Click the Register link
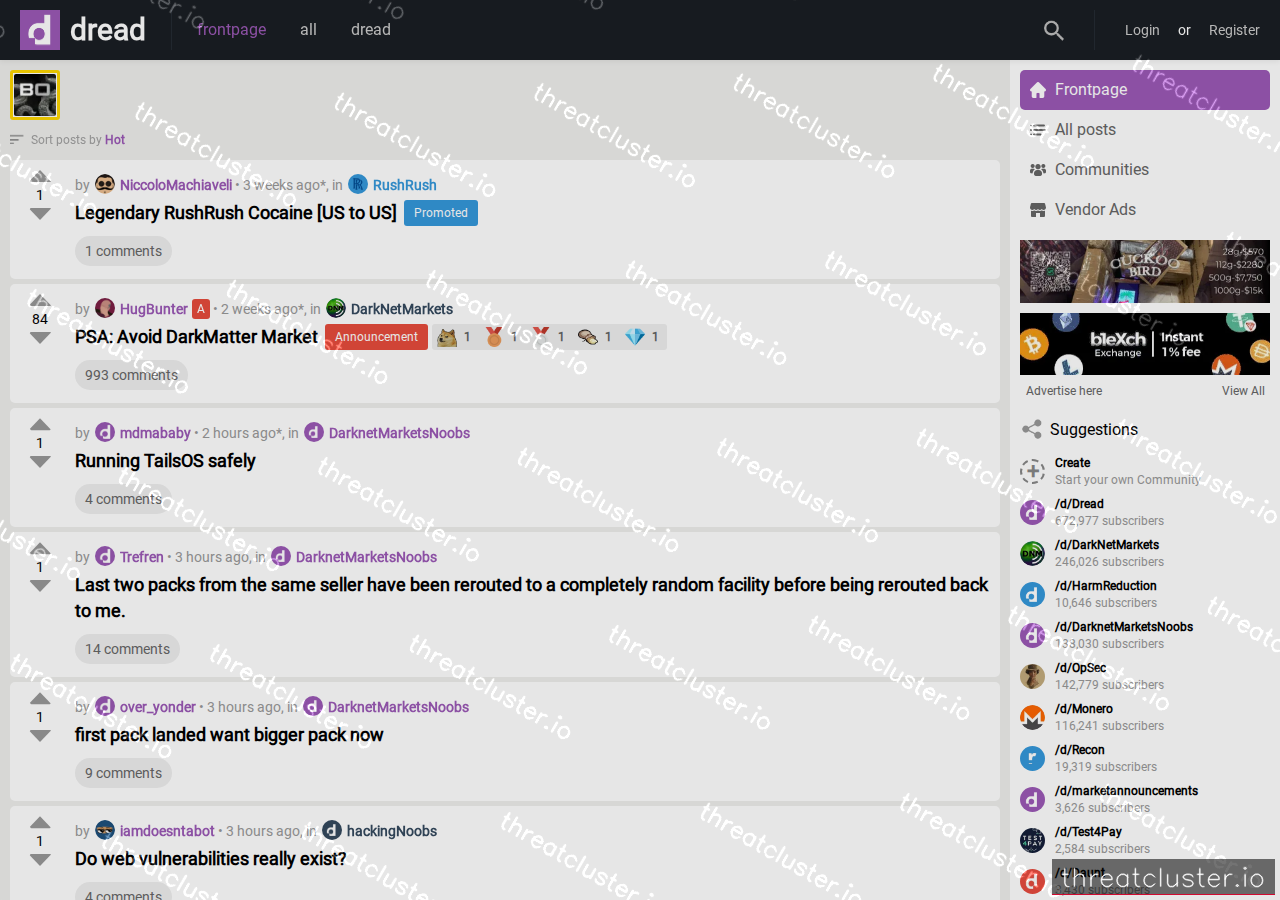This screenshot has width=1280, height=900. point(1234,30)
